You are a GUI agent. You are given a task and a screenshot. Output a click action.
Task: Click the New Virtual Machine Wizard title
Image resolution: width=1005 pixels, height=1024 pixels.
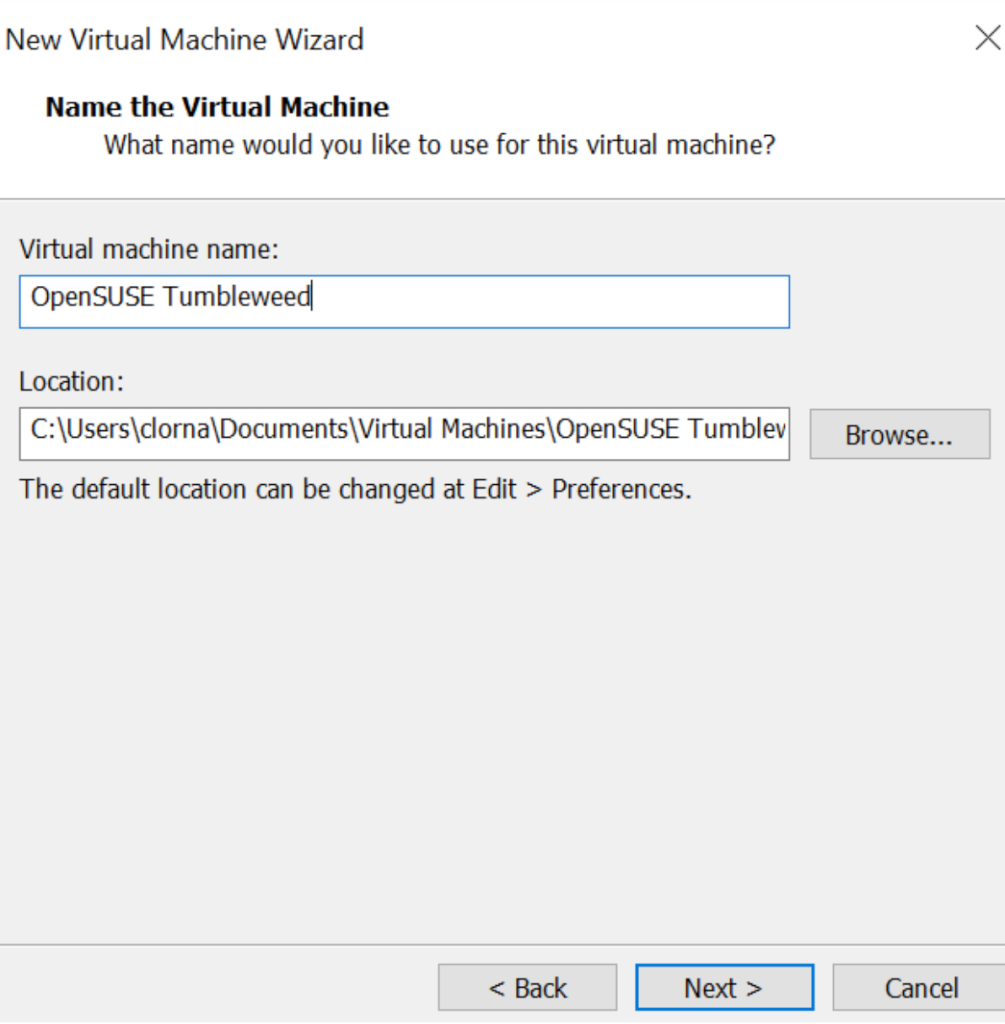click(184, 39)
